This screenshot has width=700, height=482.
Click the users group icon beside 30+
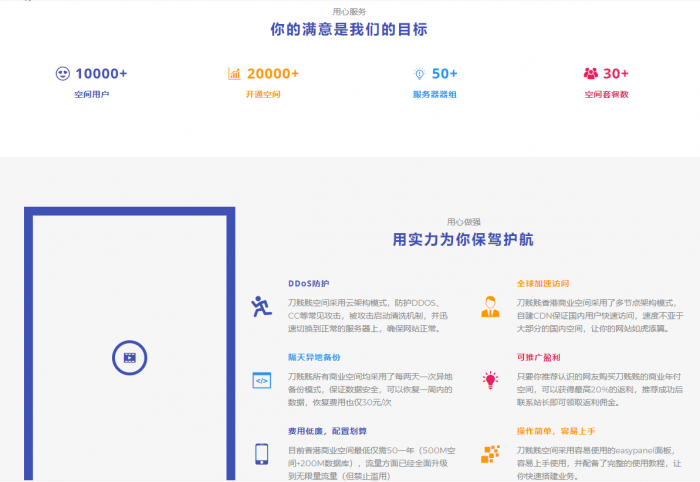click(590, 73)
